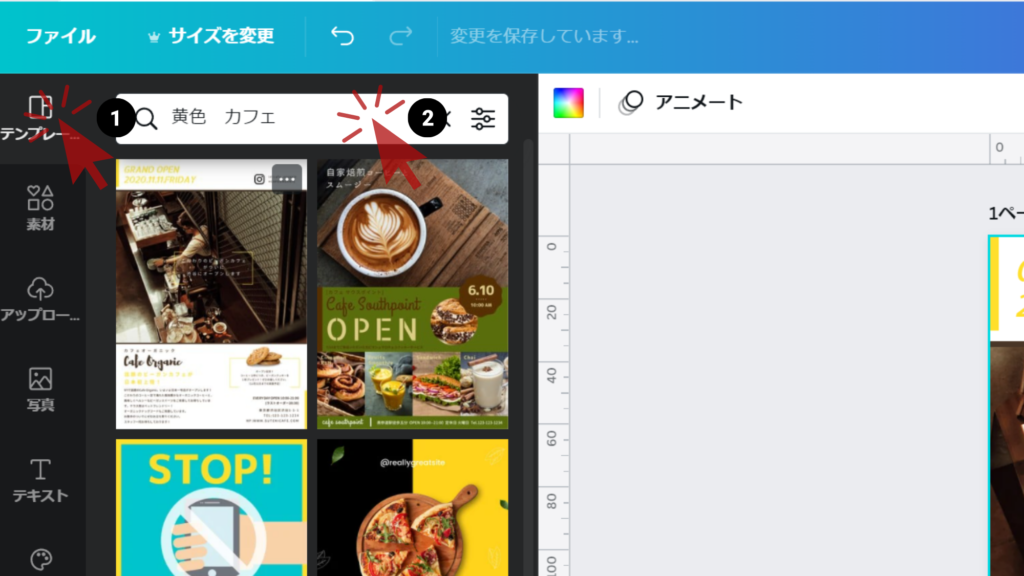The height and width of the screenshot is (576, 1024).
Task: Click the crown icon beside サイズを変更
Action: coord(154,37)
